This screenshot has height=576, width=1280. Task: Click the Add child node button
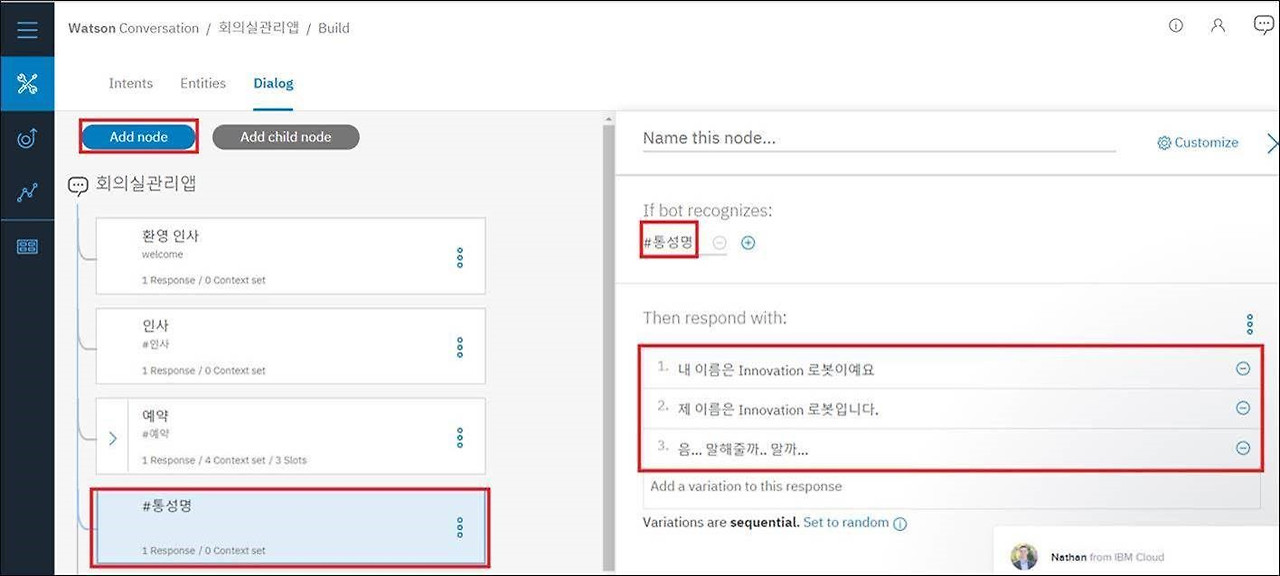(286, 137)
